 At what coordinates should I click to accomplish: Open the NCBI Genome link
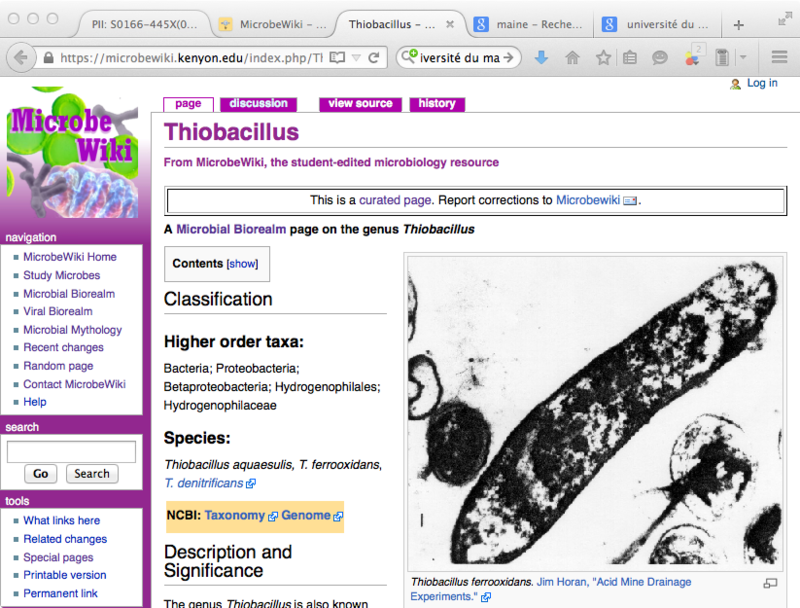coord(306,515)
